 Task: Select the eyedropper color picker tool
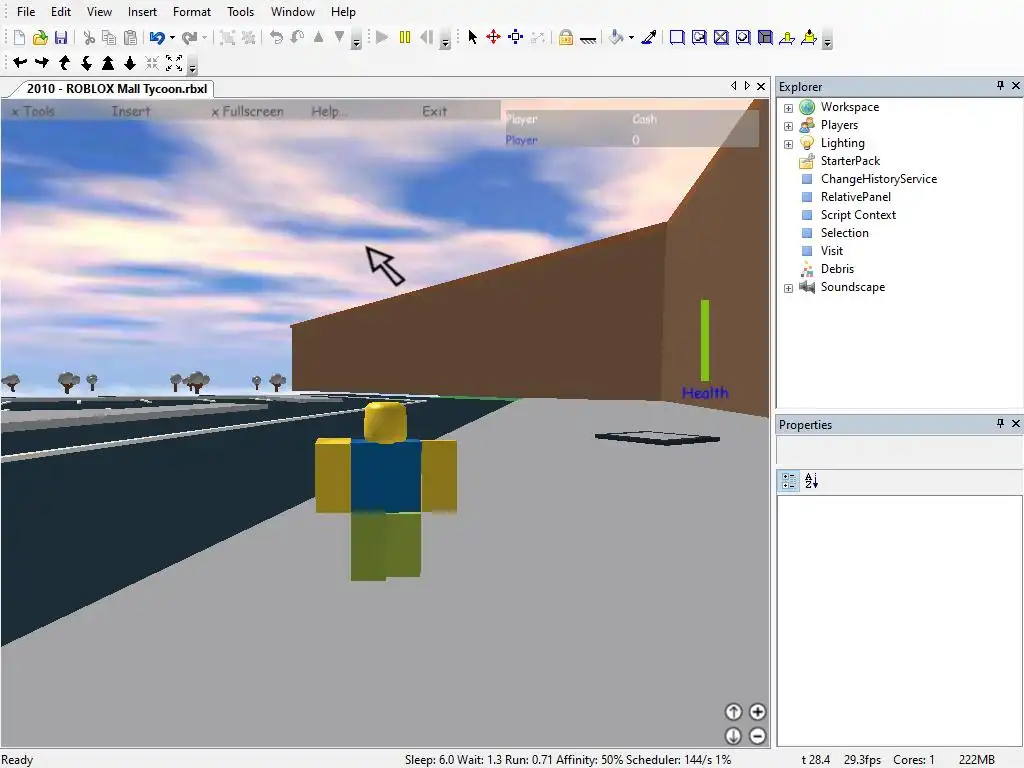tap(648, 37)
